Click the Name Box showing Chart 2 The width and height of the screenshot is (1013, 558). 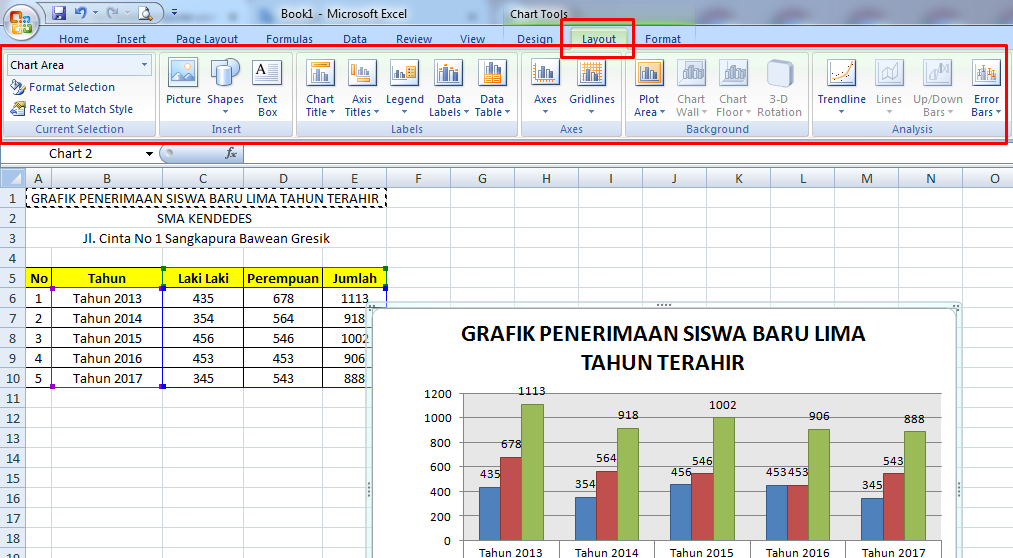coord(71,154)
